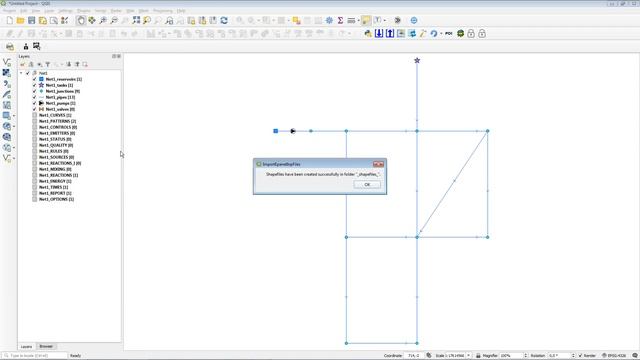Open the Layer menu
This screenshot has width=640, height=360.
click(x=49, y=11)
